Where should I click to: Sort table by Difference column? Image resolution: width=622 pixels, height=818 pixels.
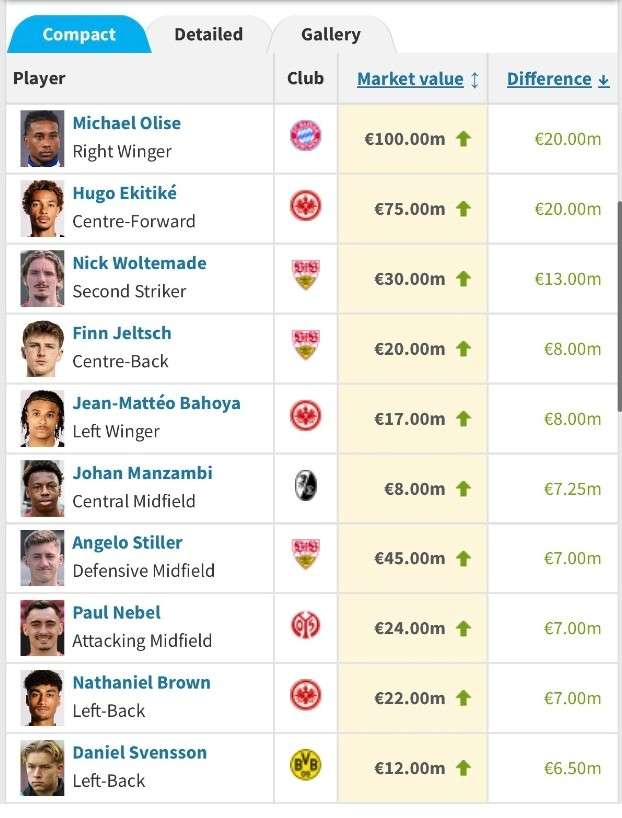549,79
